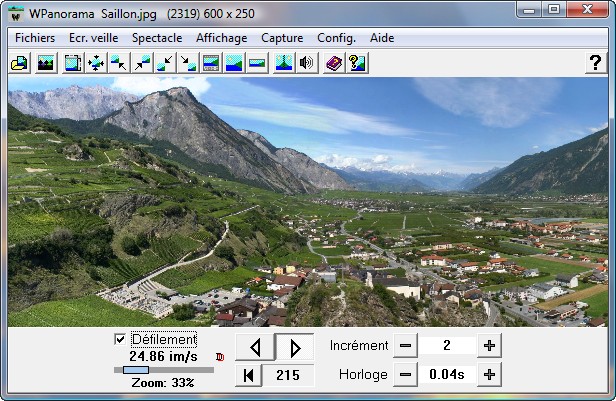The height and width of the screenshot is (401, 616).
Task: Click the image with control bar display icon
Action: point(211,63)
